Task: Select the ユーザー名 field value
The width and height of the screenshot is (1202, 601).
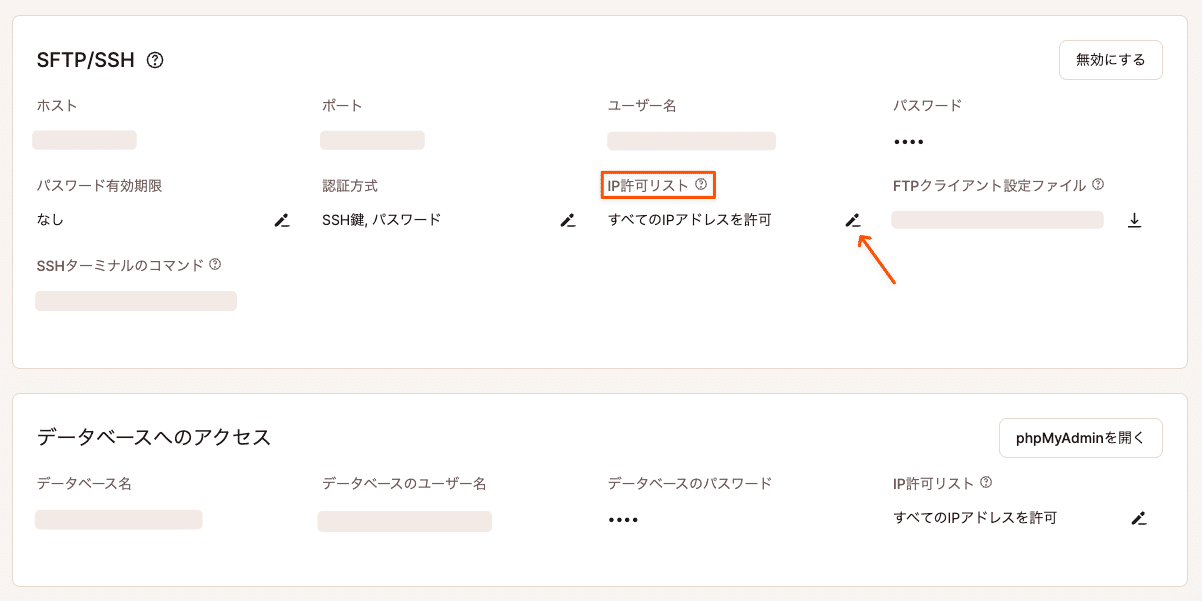Action: coord(690,141)
